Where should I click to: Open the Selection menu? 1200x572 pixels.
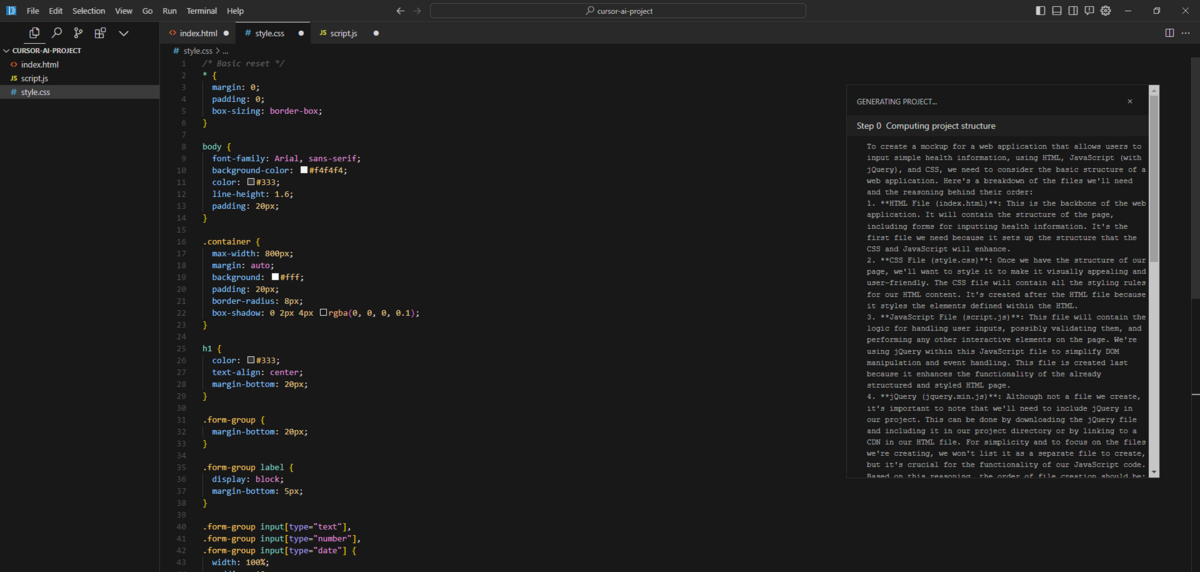(x=89, y=10)
